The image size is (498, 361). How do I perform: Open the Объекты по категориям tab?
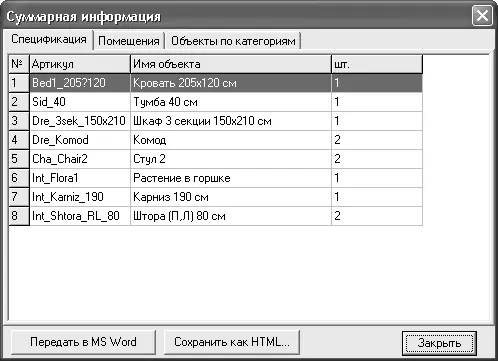tap(233, 41)
